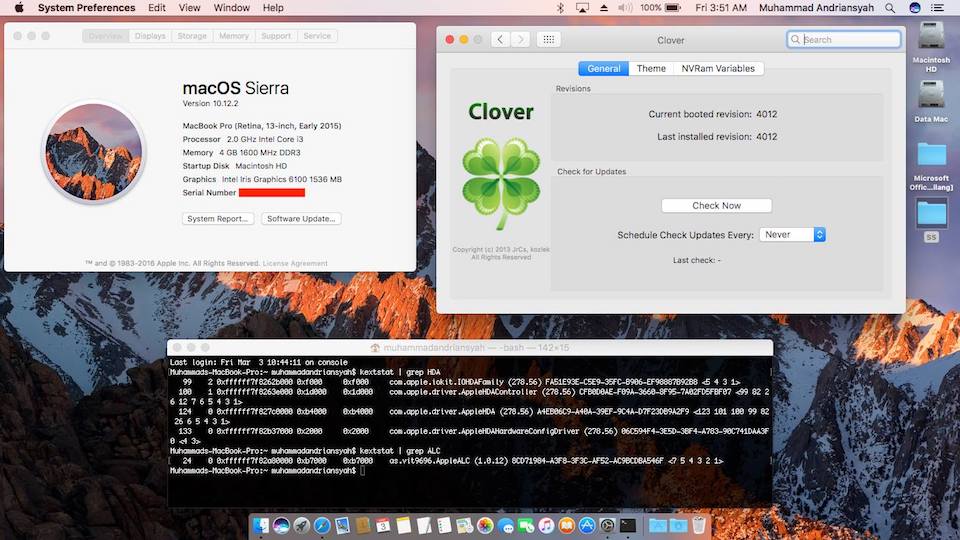Image resolution: width=960 pixels, height=540 pixels.
Task: Open iTunes music note icon in Dock
Action: click(546, 525)
